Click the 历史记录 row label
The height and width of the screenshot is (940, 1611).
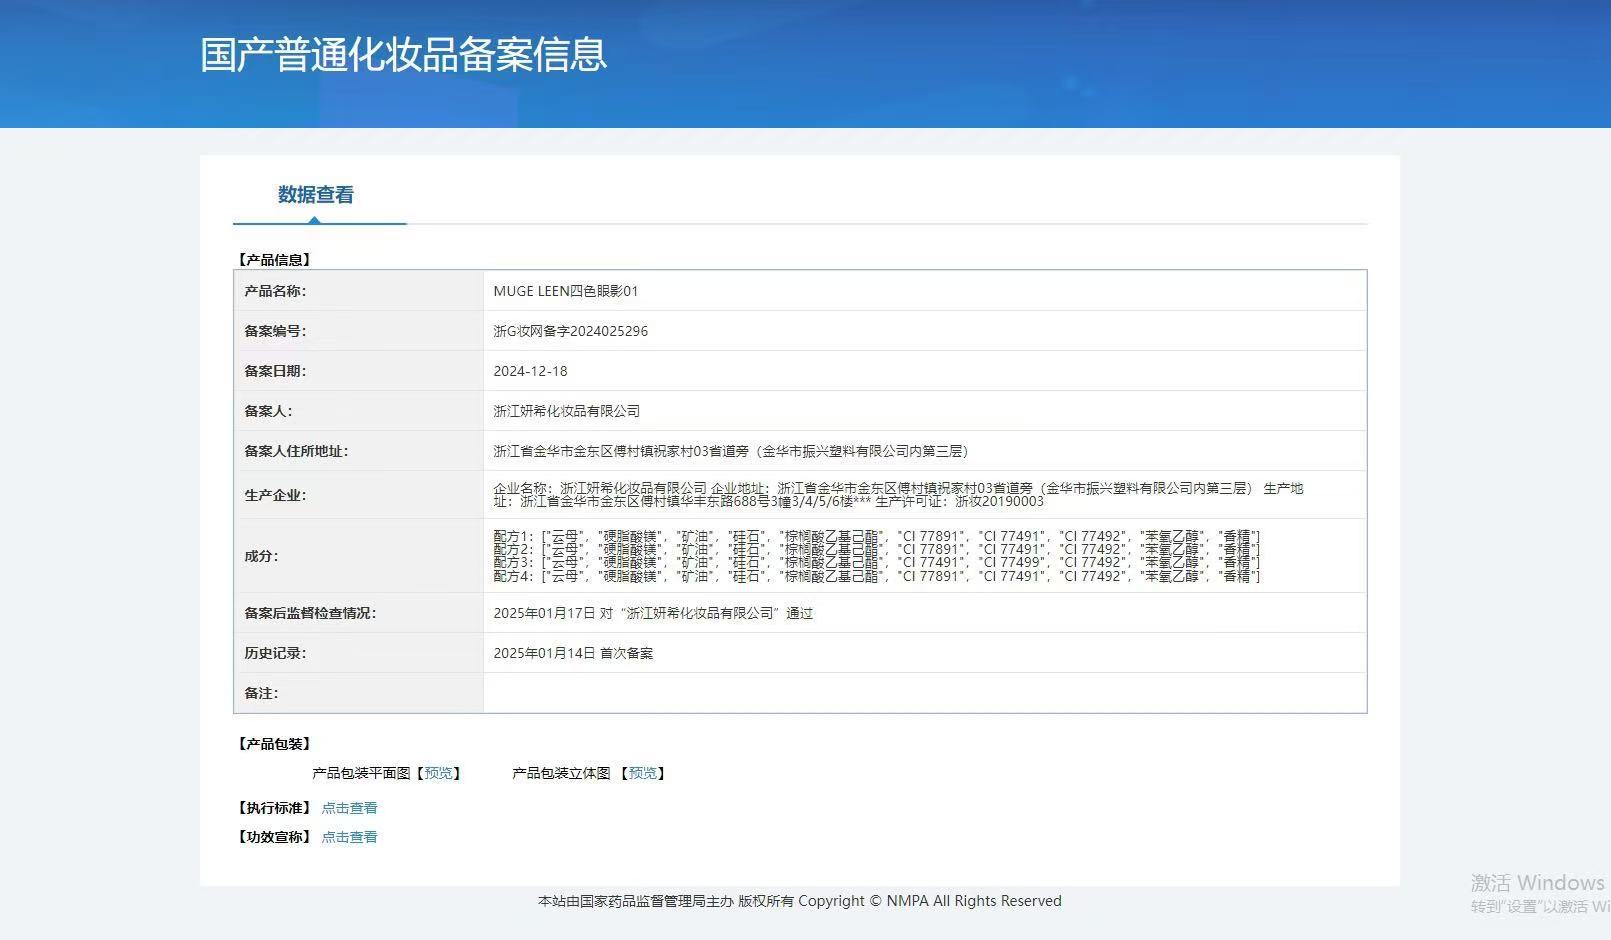coord(275,653)
